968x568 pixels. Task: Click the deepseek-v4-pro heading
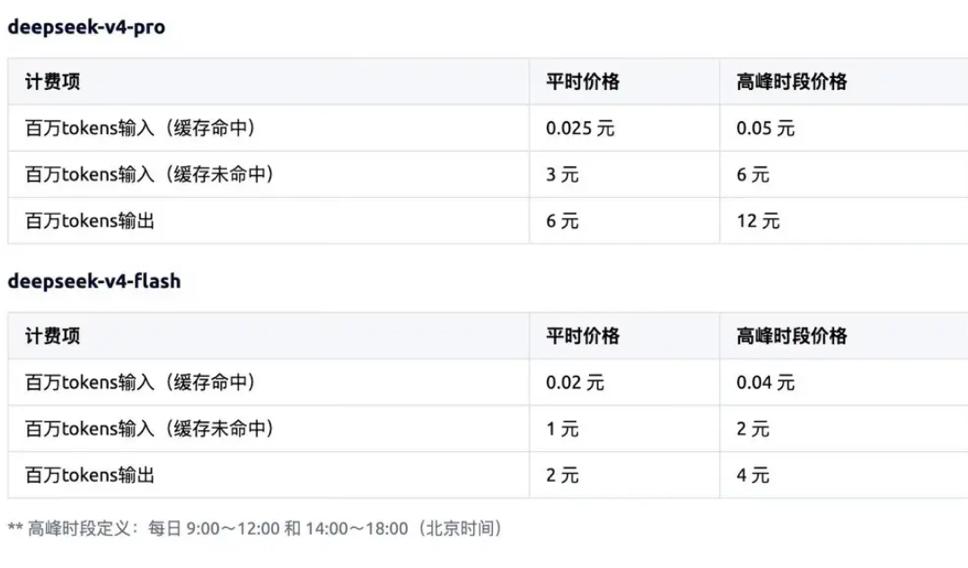[86, 27]
